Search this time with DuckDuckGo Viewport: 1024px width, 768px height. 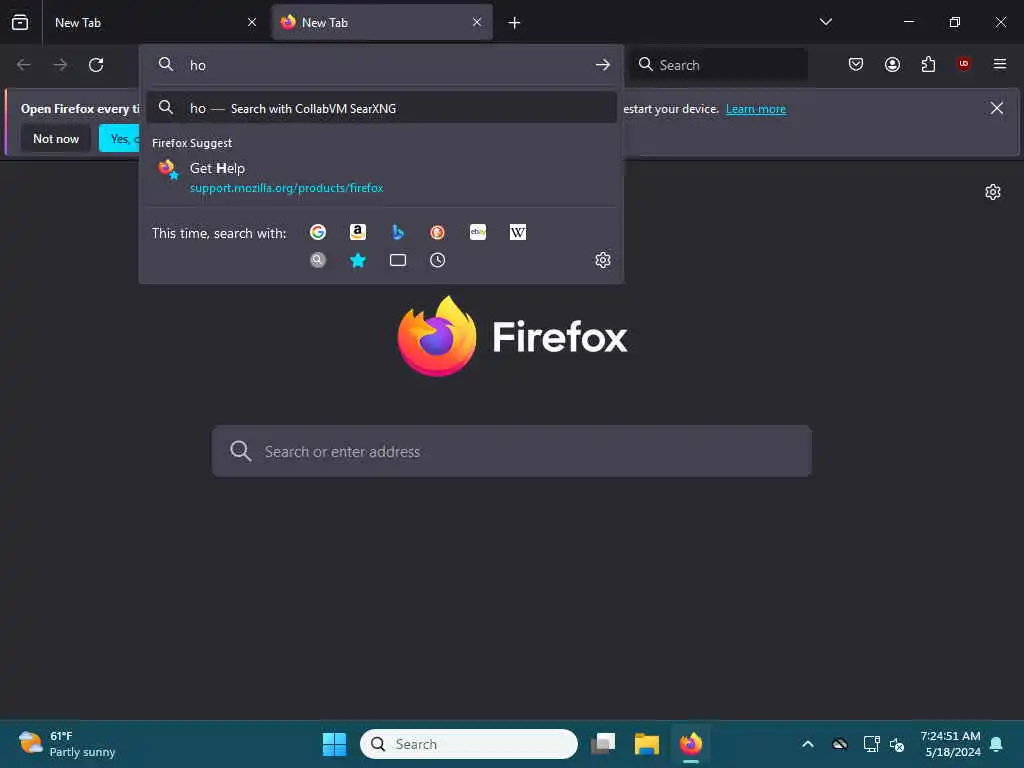[x=438, y=232]
